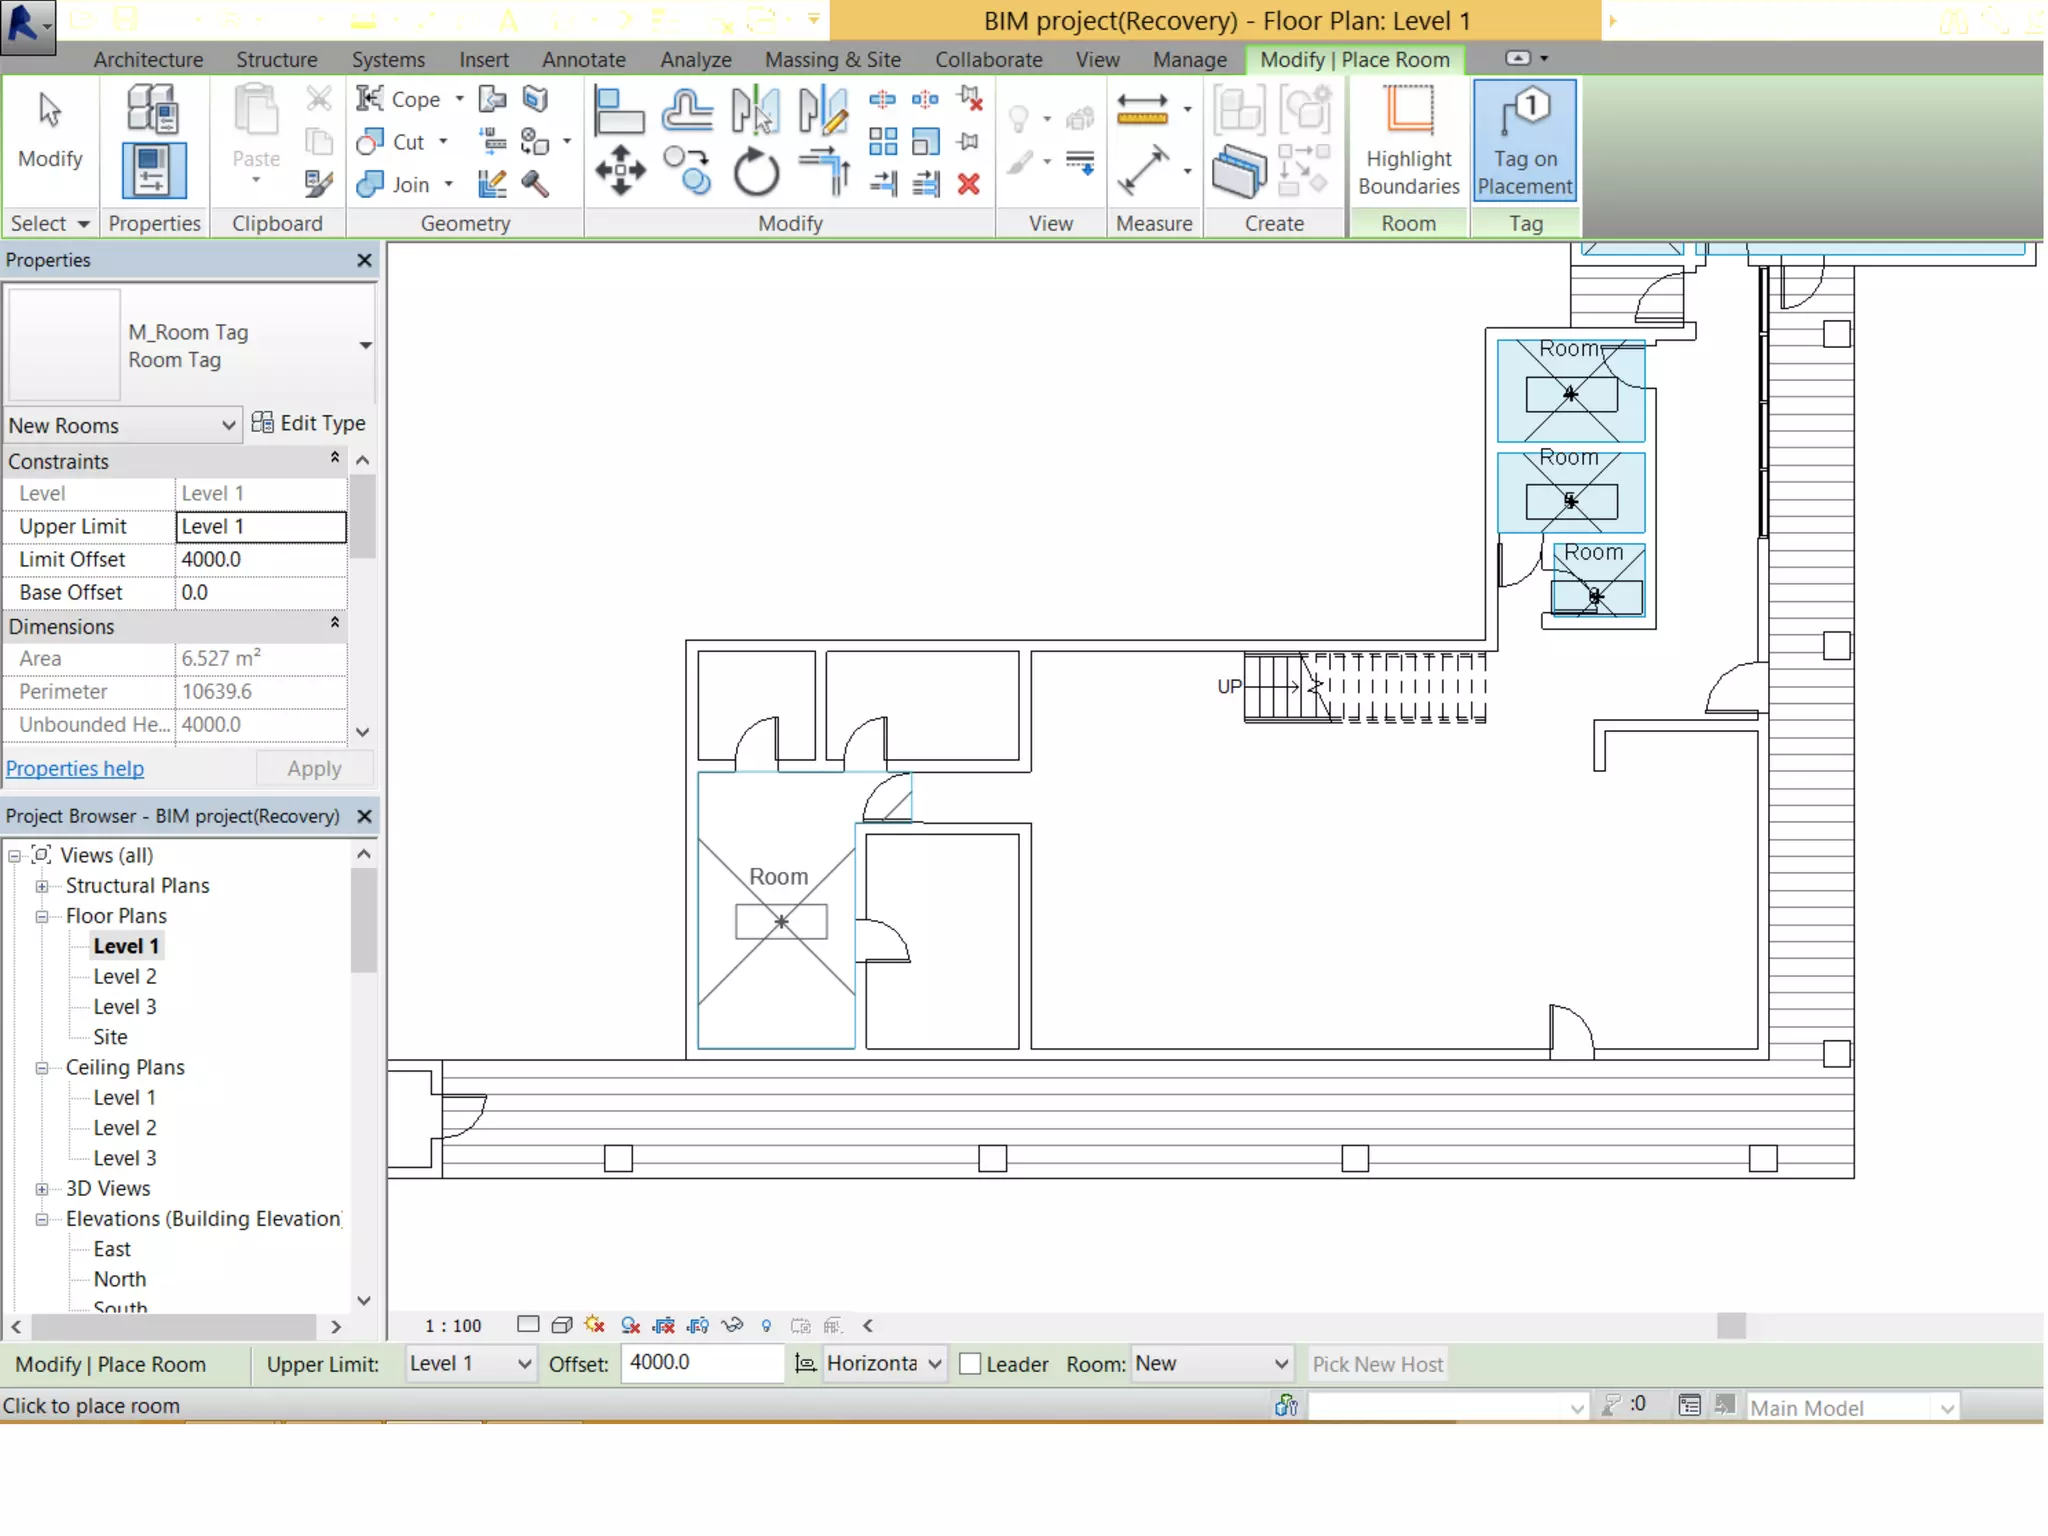2048x1536 pixels.
Task: Open Level 2 floor plan view
Action: (x=125, y=976)
